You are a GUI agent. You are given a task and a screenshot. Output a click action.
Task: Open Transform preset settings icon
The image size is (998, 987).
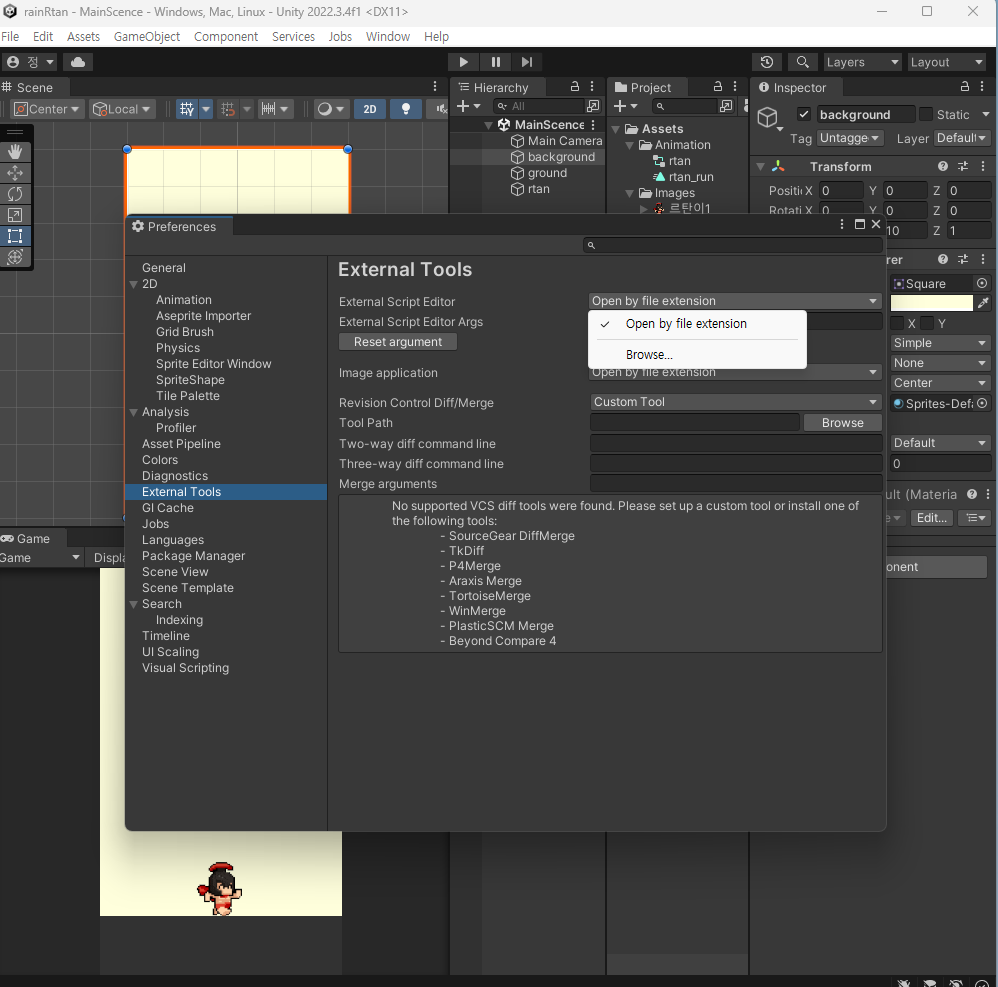click(963, 166)
